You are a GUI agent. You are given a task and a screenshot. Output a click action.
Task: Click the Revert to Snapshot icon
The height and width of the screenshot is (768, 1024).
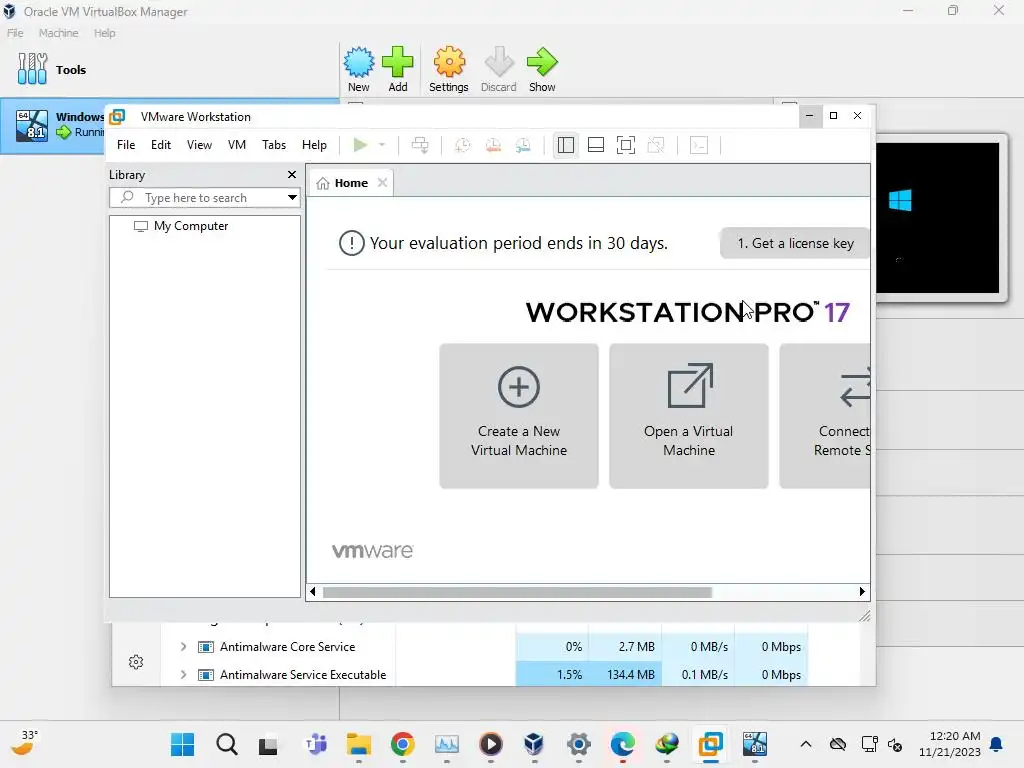pyautogui.click(x=493, y=145)
